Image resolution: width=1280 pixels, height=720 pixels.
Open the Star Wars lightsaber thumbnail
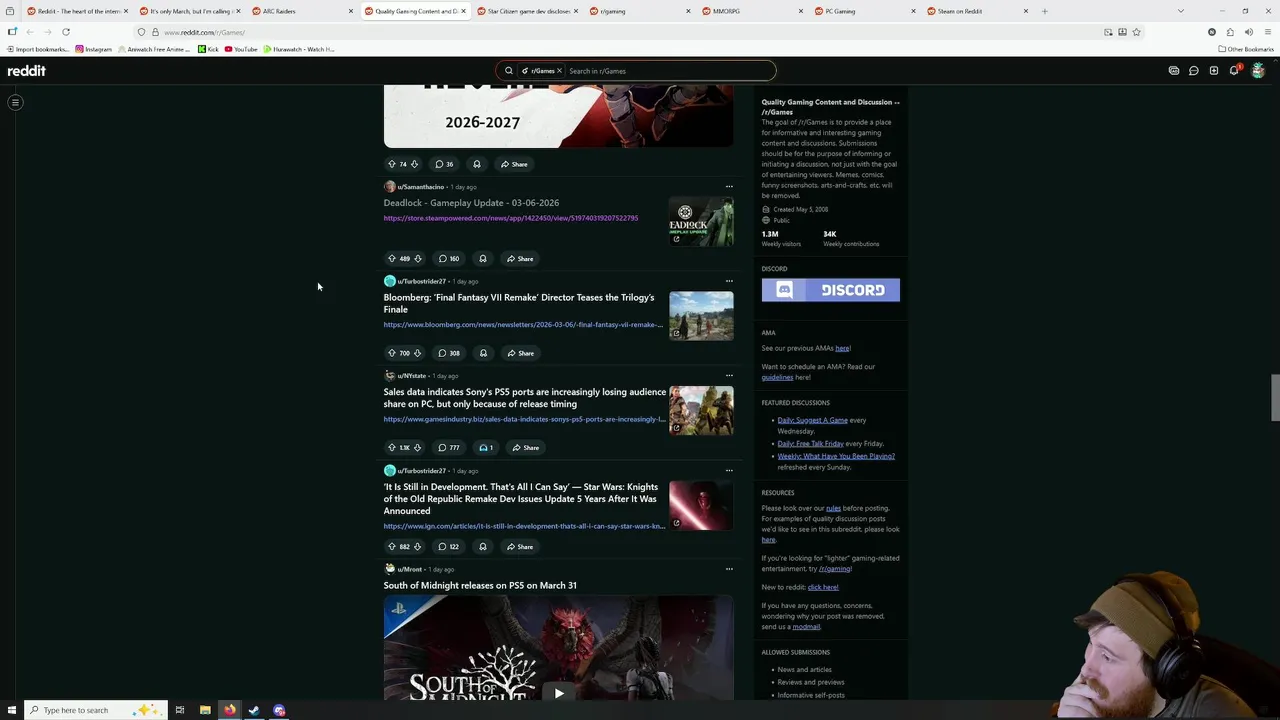pos(701,505)
